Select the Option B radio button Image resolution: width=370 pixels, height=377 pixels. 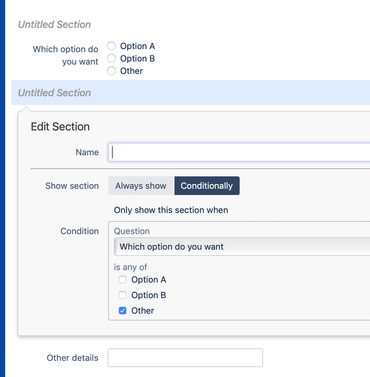click(x=111, y=58)
